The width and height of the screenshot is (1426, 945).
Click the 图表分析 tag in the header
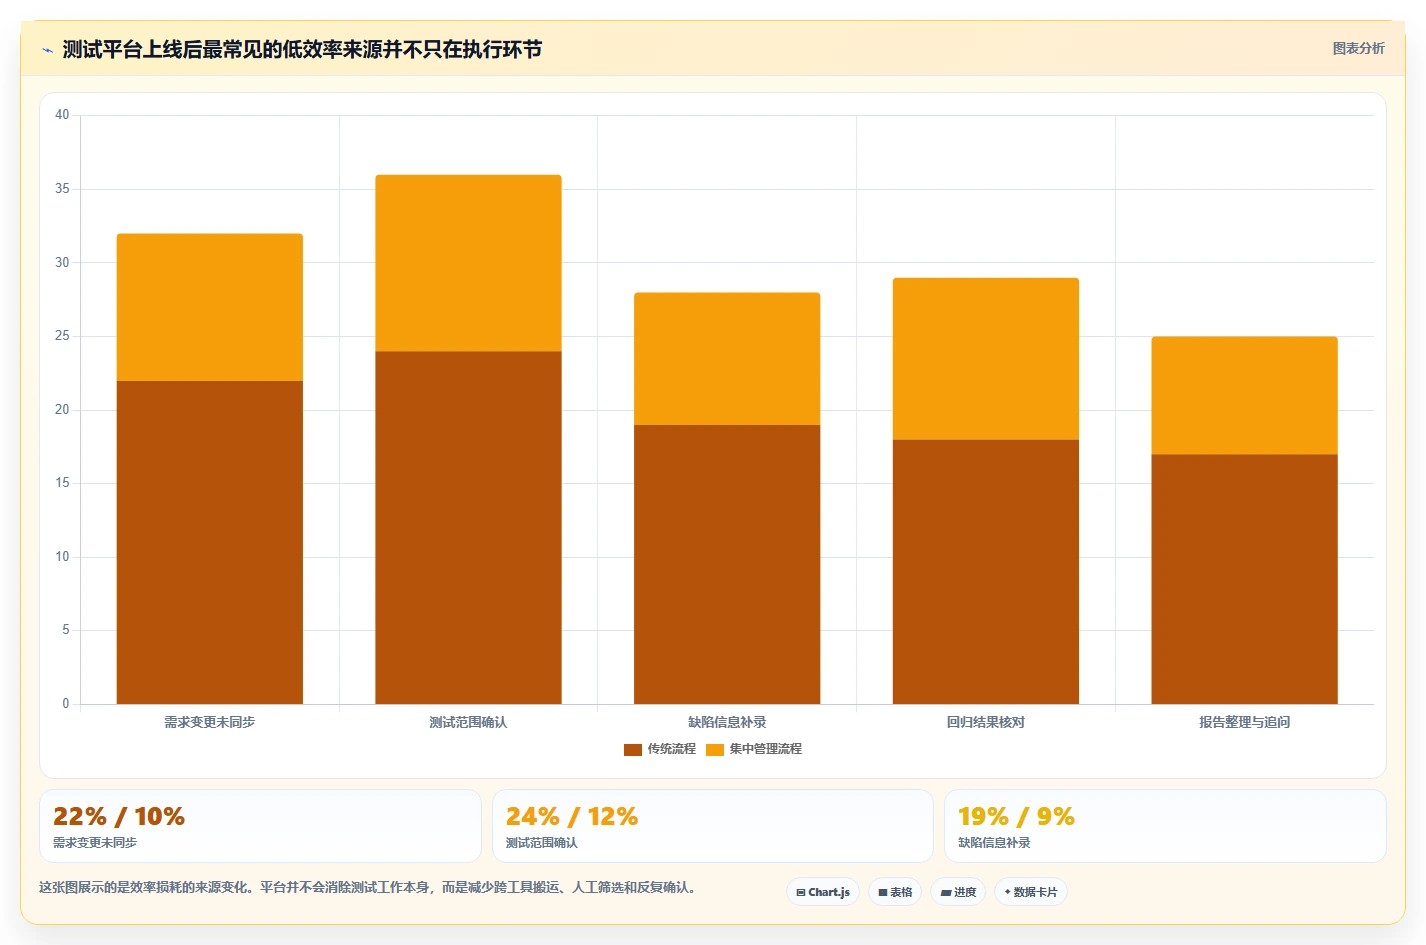pyautogui.click(x=1358, y=48)
